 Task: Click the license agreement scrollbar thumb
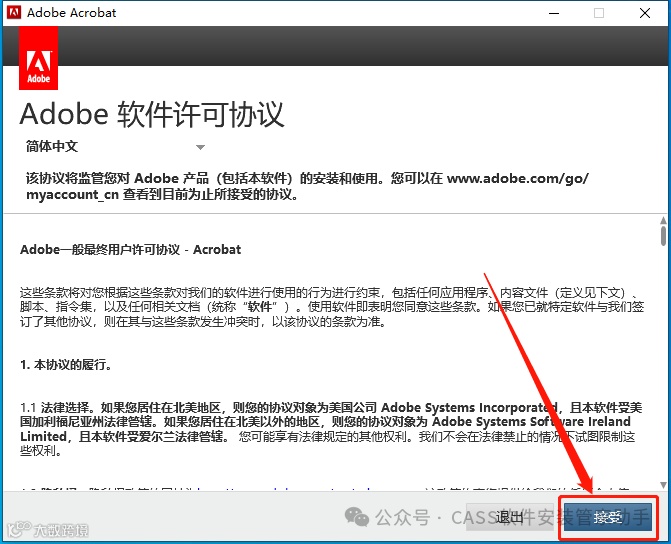tap(663, 235)
